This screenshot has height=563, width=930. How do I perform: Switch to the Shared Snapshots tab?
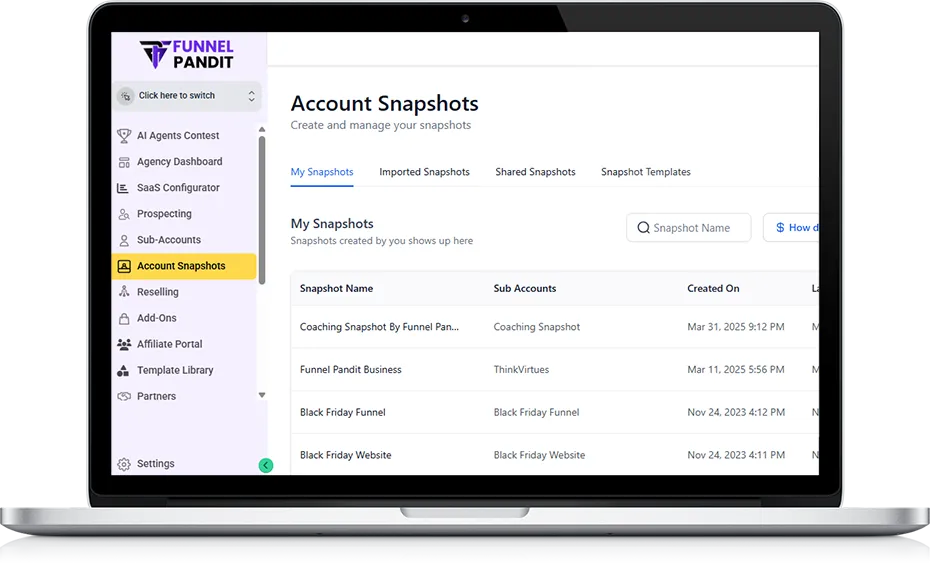coord(535,172)
